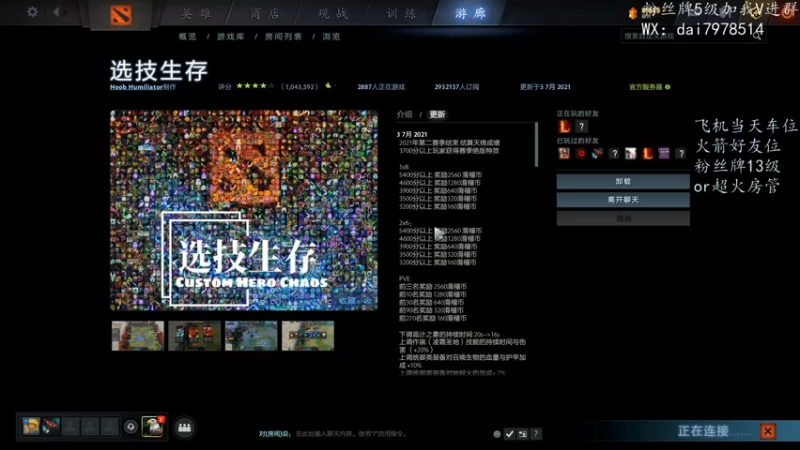Click the last question-mark avatar under 已玩过的好友
This screenshot has width=800, height=450.
pyautogui.click(x=681, y=153)
